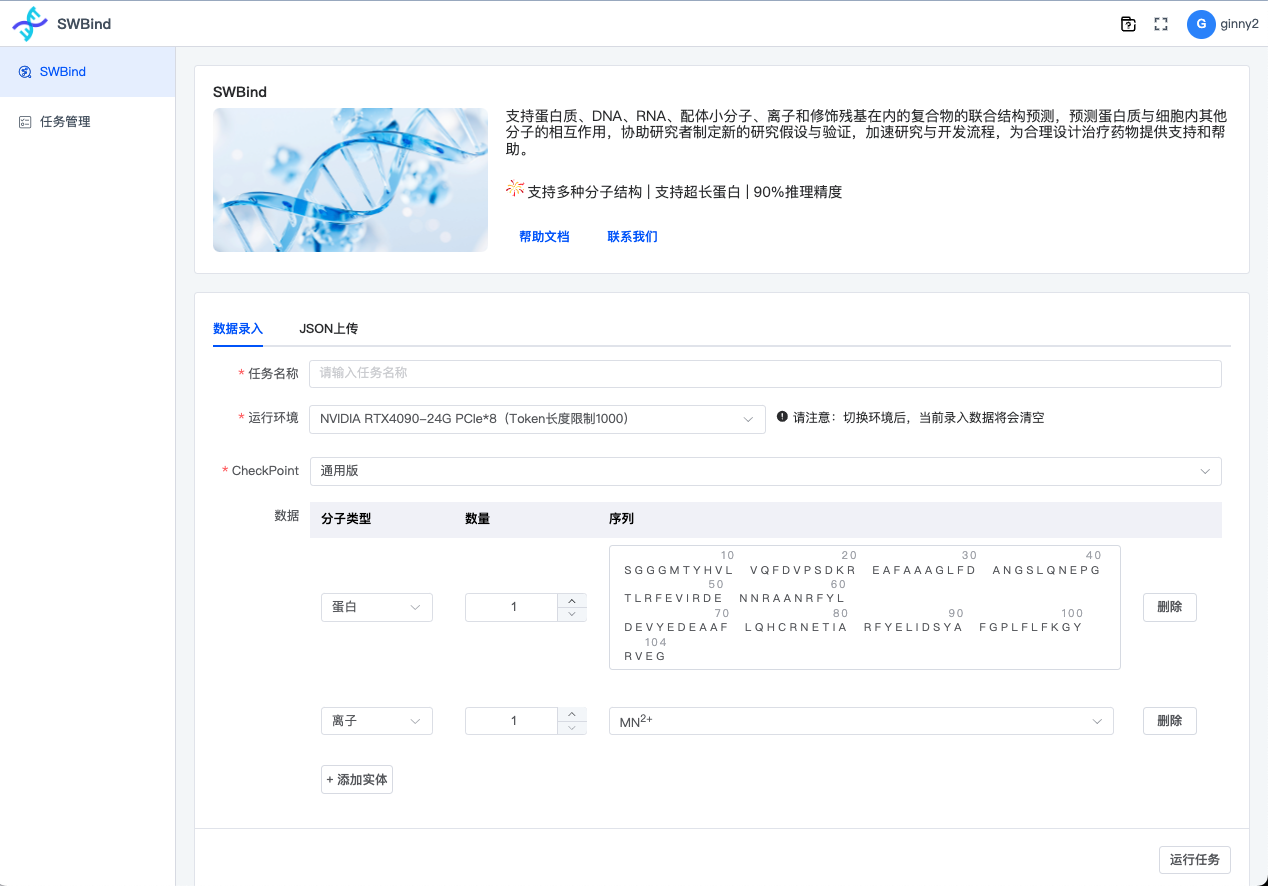Expand the 离子 molecule type dropdown

pyautogui.click(x=376, y=720)
